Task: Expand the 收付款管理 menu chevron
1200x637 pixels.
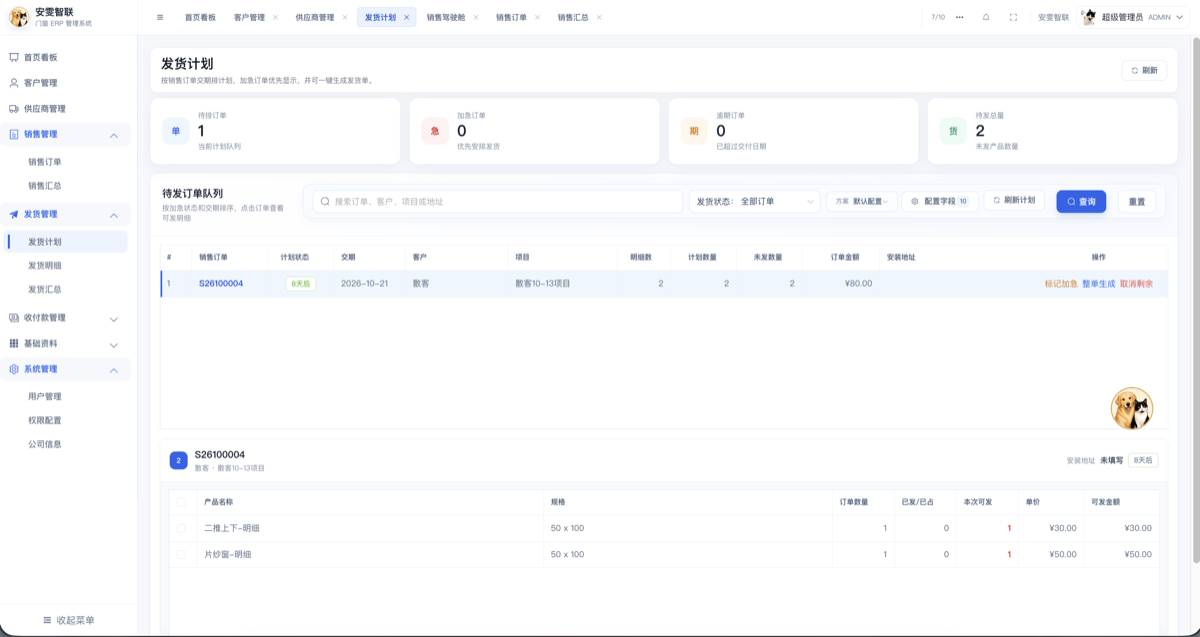Action: pyautogui.click(x=113, y=319)
